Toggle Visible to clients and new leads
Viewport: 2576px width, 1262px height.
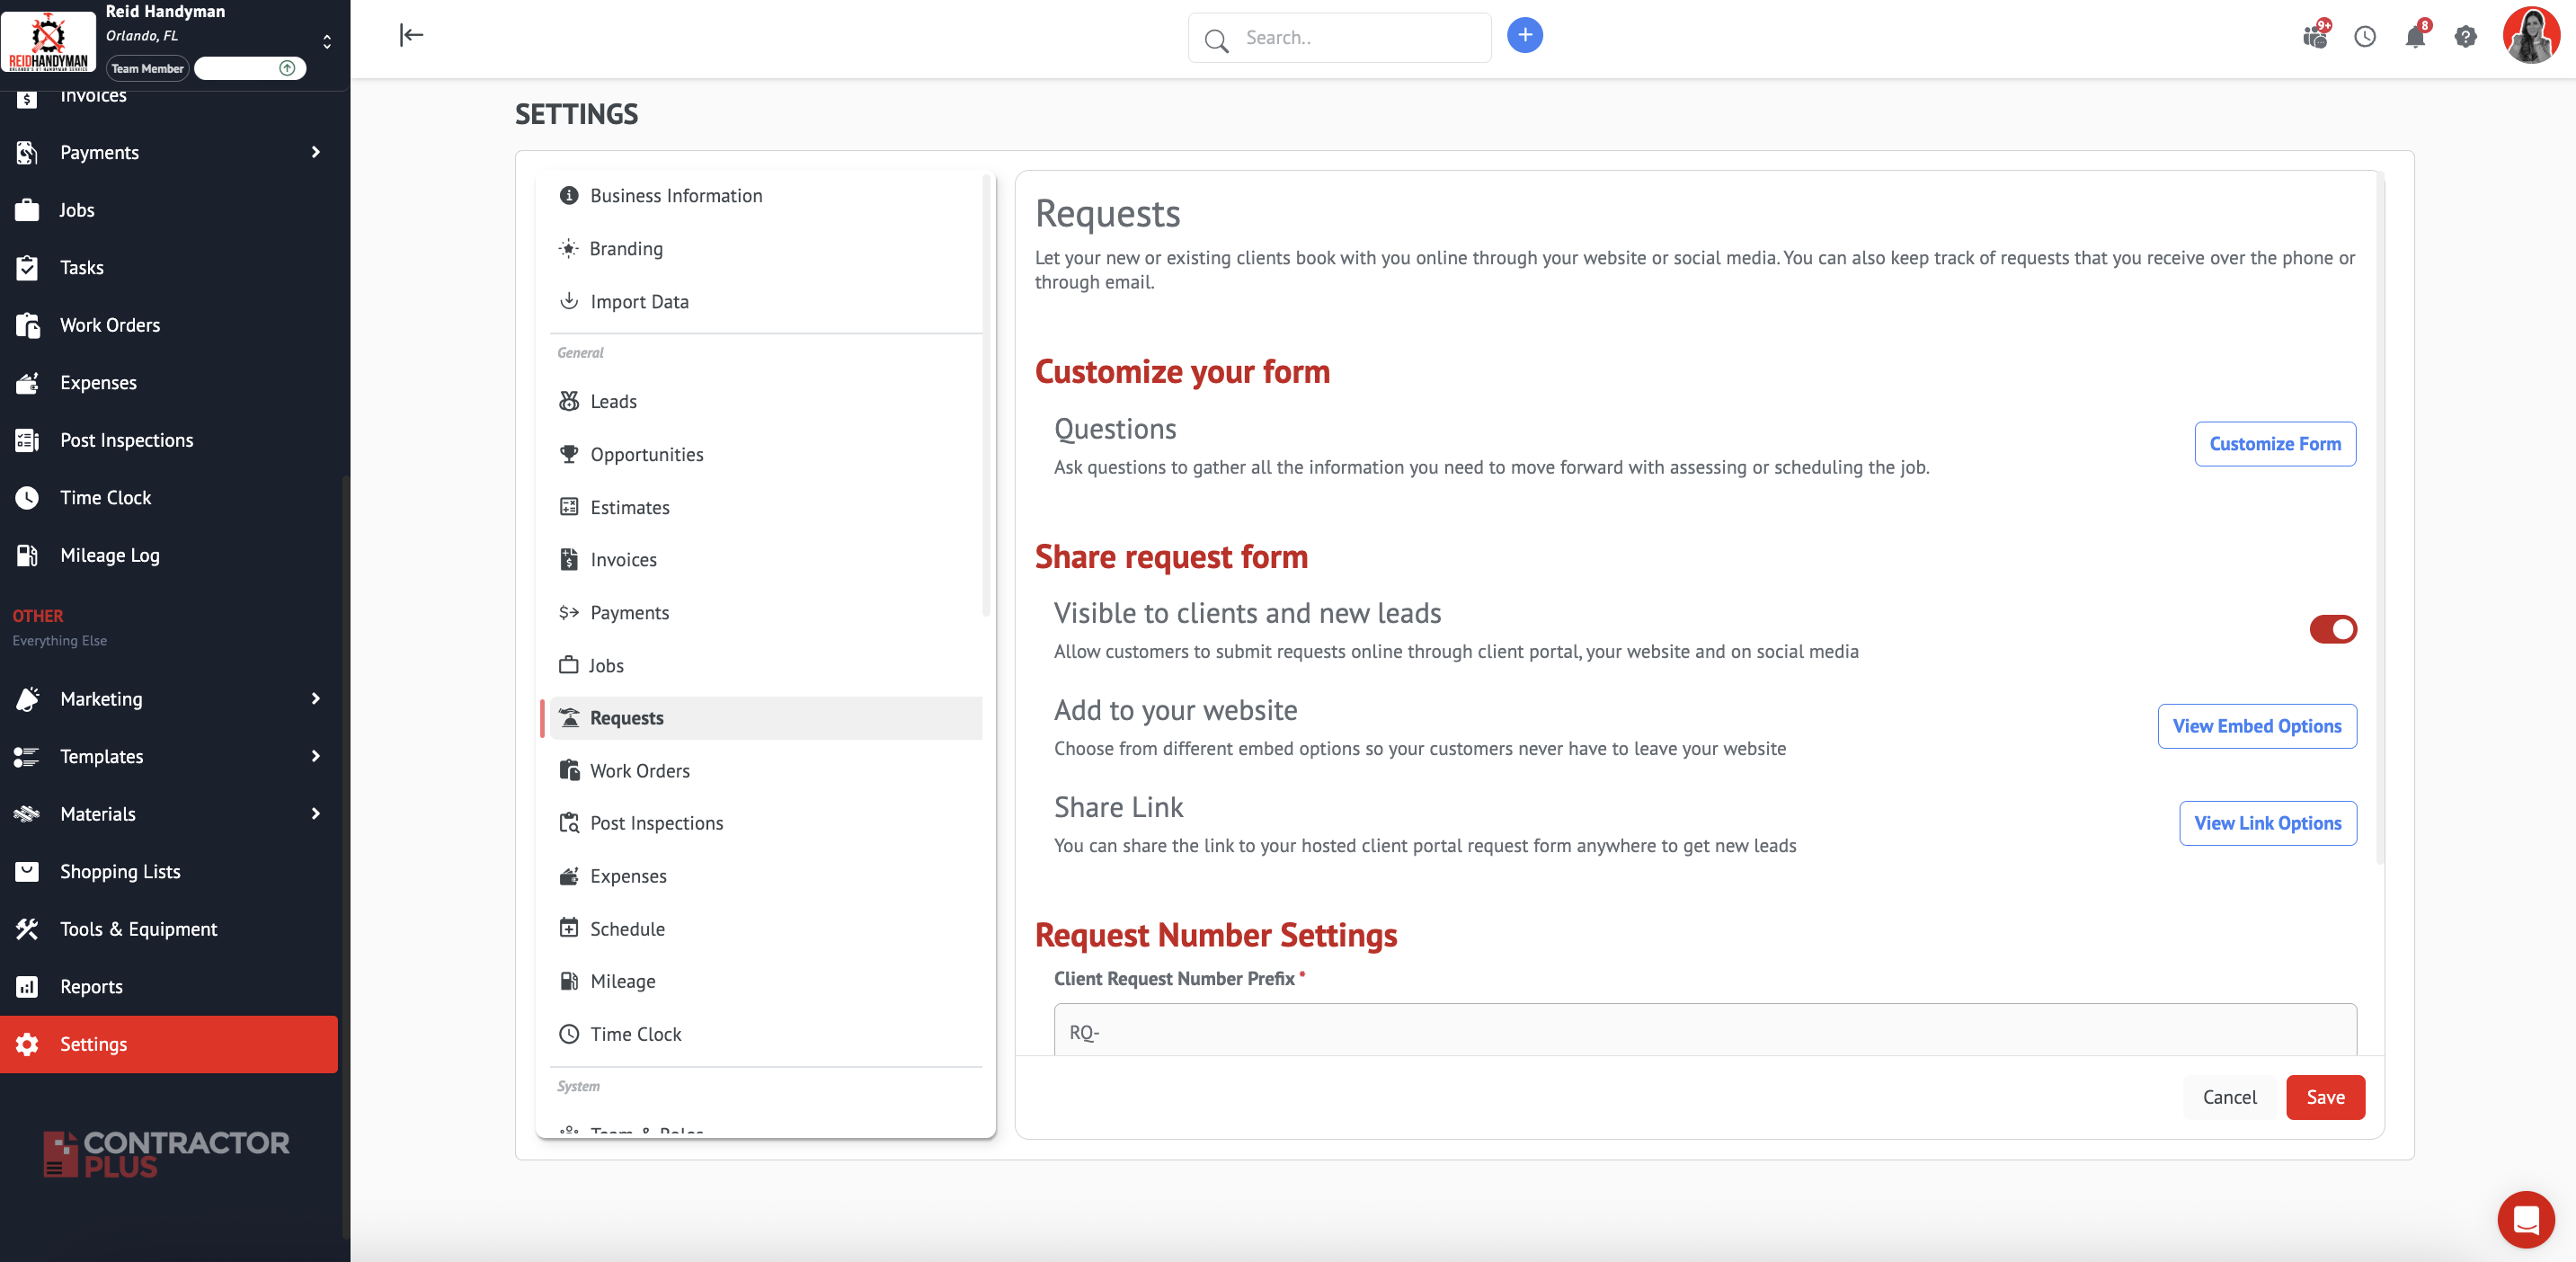(x=2332, y=629)
